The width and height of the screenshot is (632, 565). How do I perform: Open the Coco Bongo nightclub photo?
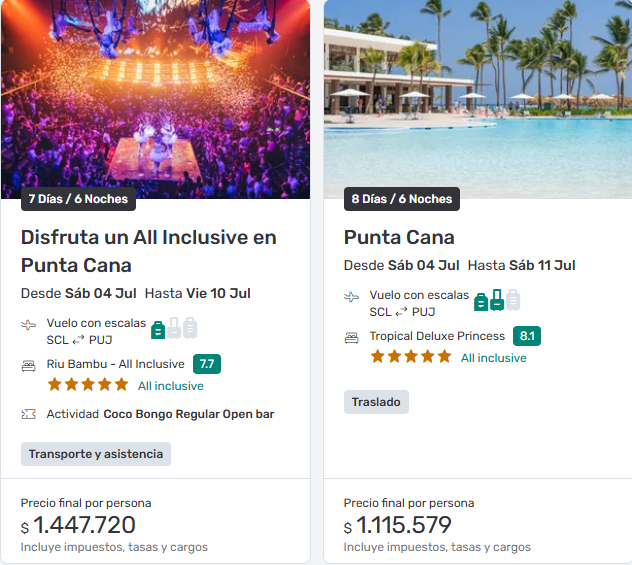tap(155, 95)
